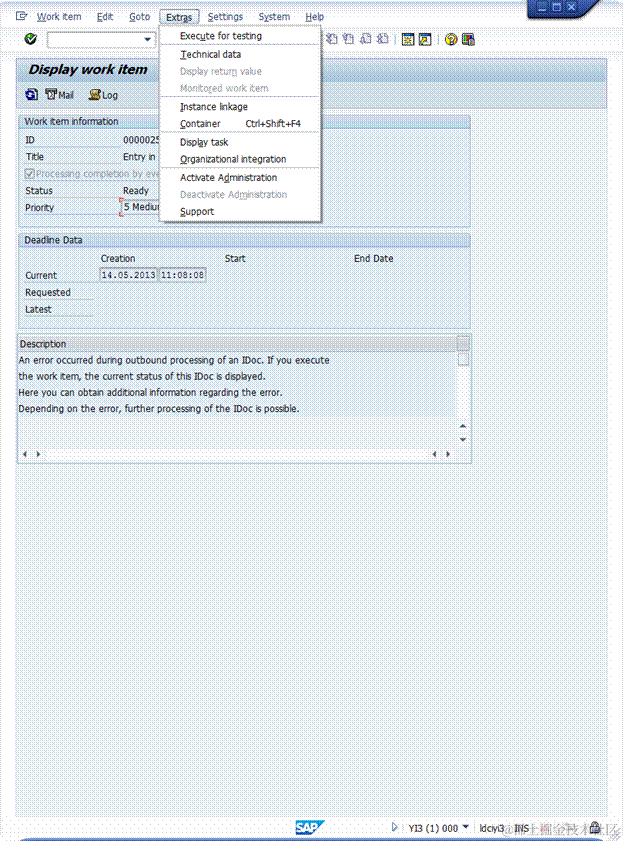This screenshot has width=623, height=841.
Task: Click the INS insert mode indicator
Action: pos(521,828)
